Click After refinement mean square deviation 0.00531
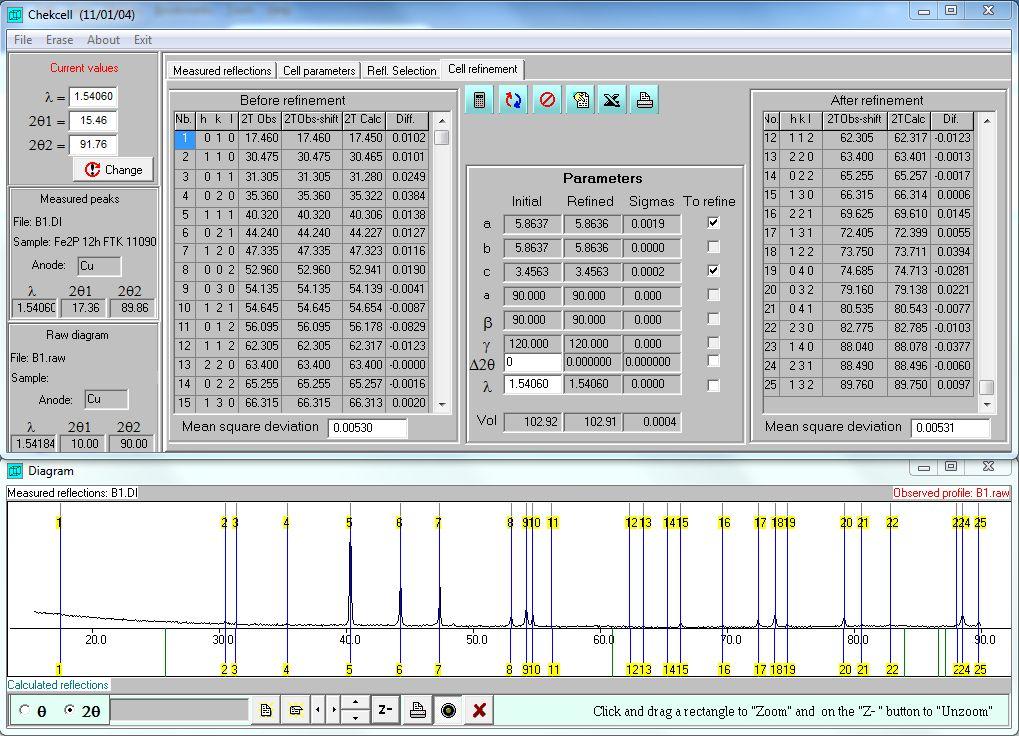This screenshot has height=736, width=1019. 951,428
